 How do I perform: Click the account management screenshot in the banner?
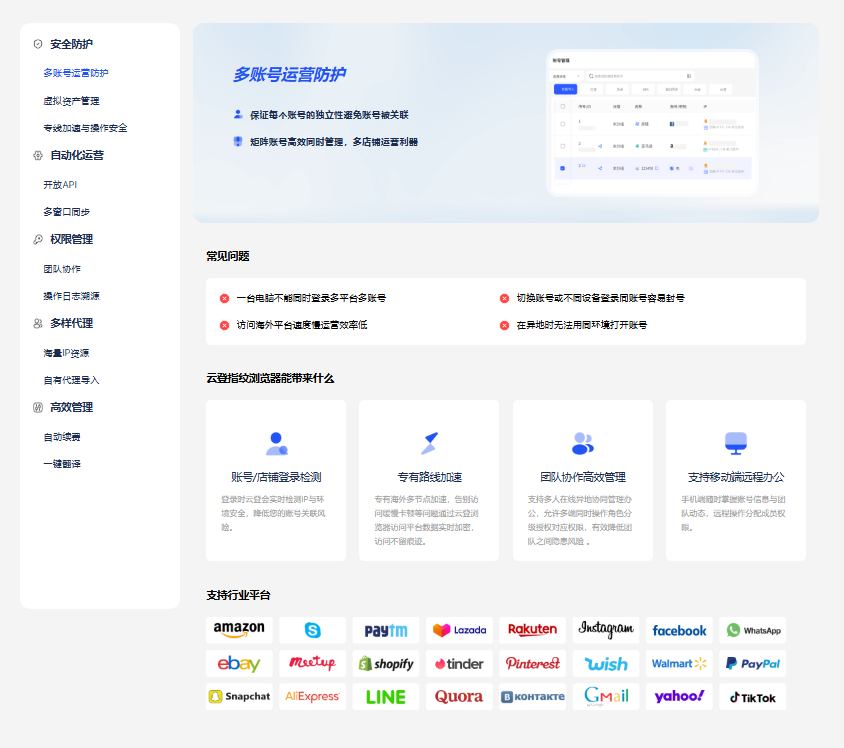point(652,123)
